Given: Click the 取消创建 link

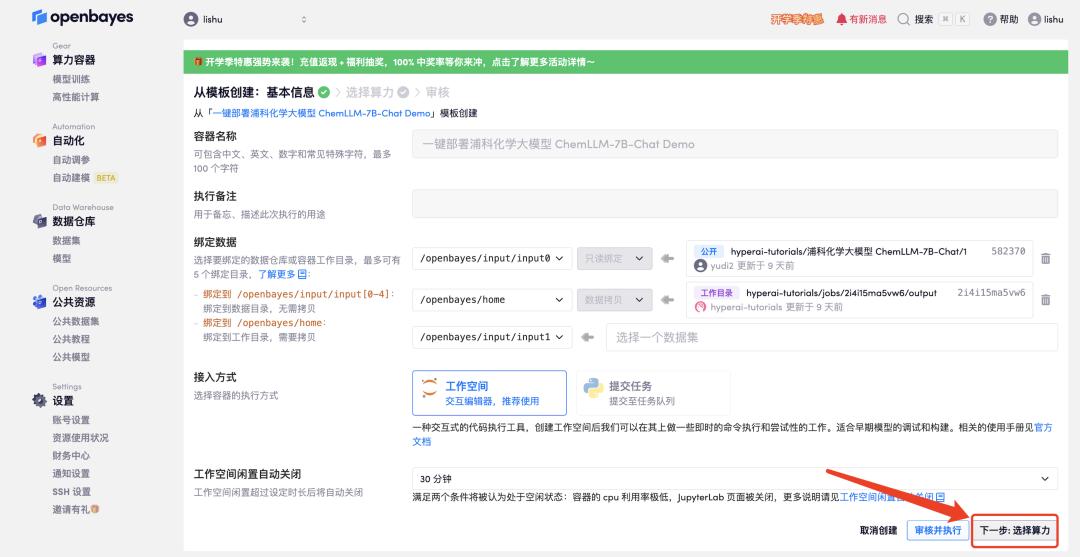Looking at the screenshot, I should point(878,530).
